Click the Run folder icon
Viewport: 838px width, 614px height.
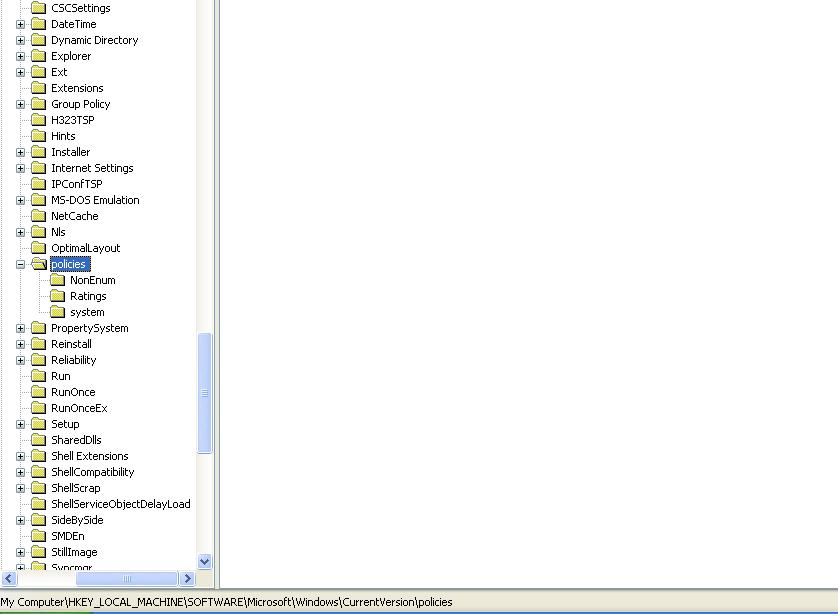tap(38, 376)
